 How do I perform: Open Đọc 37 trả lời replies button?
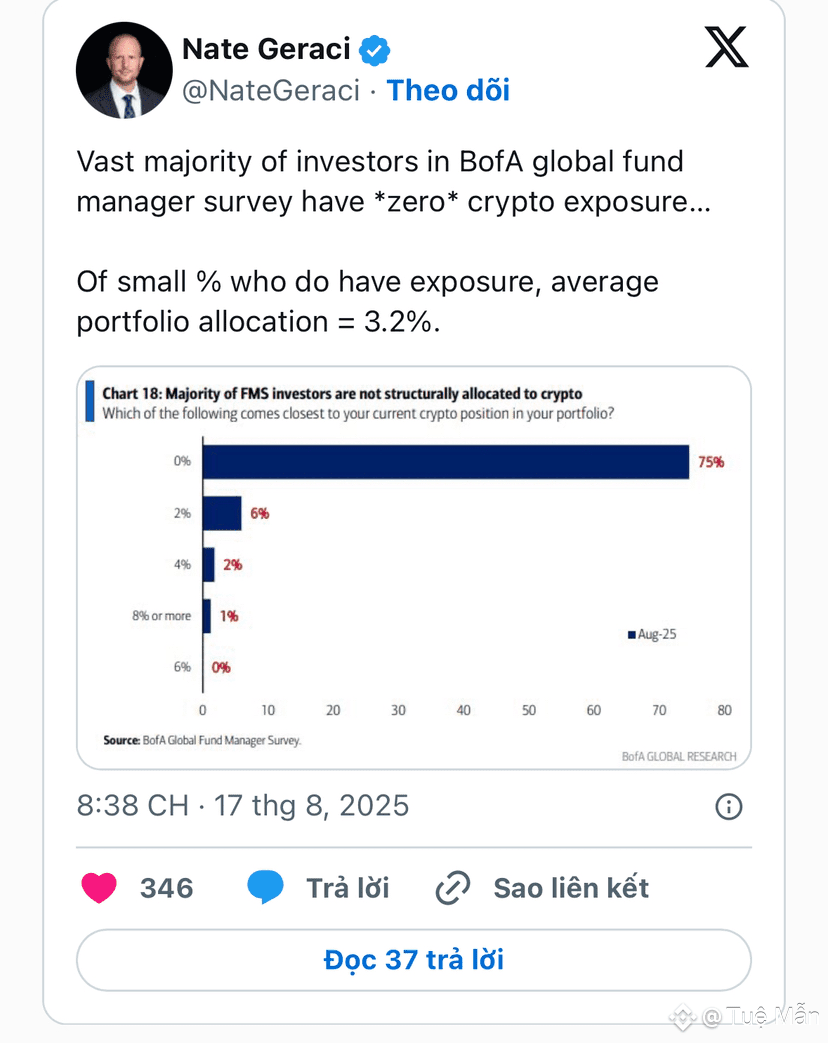point(414,960)
